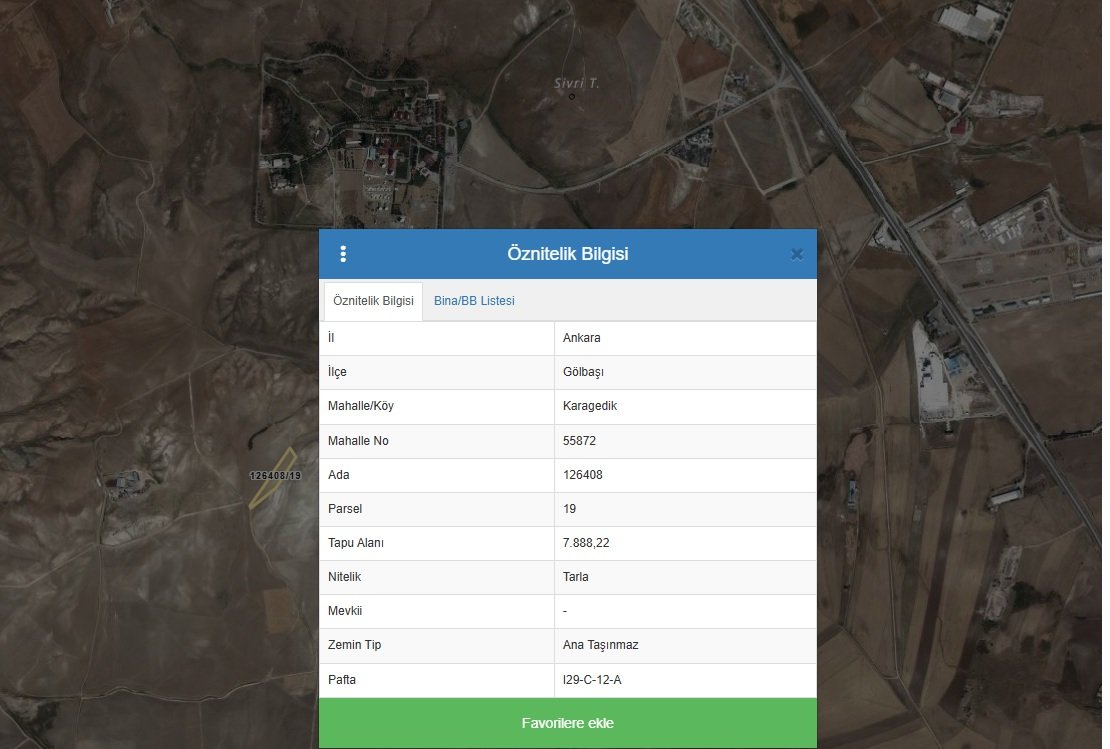This screenshot has width=1110, height=749.
Task: Click the Favorilere ekle button
Action: 567,723
